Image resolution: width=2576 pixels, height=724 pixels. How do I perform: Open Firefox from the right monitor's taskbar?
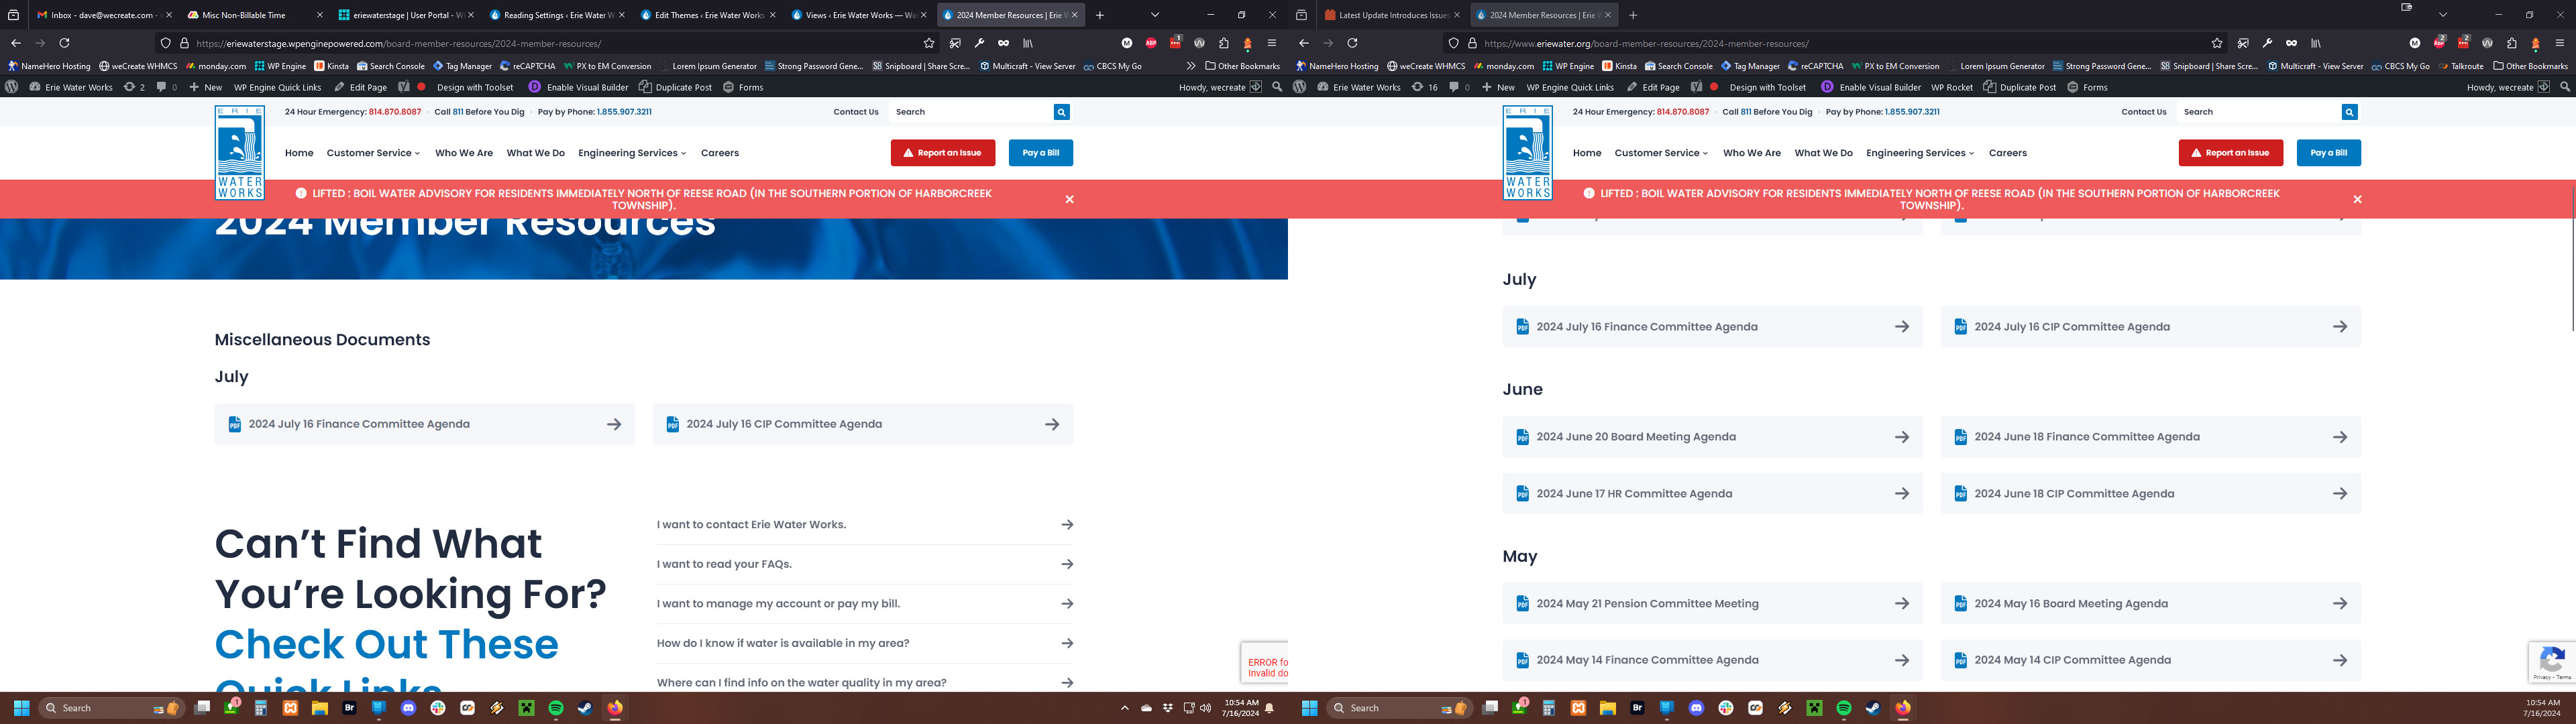point(1903,708)
